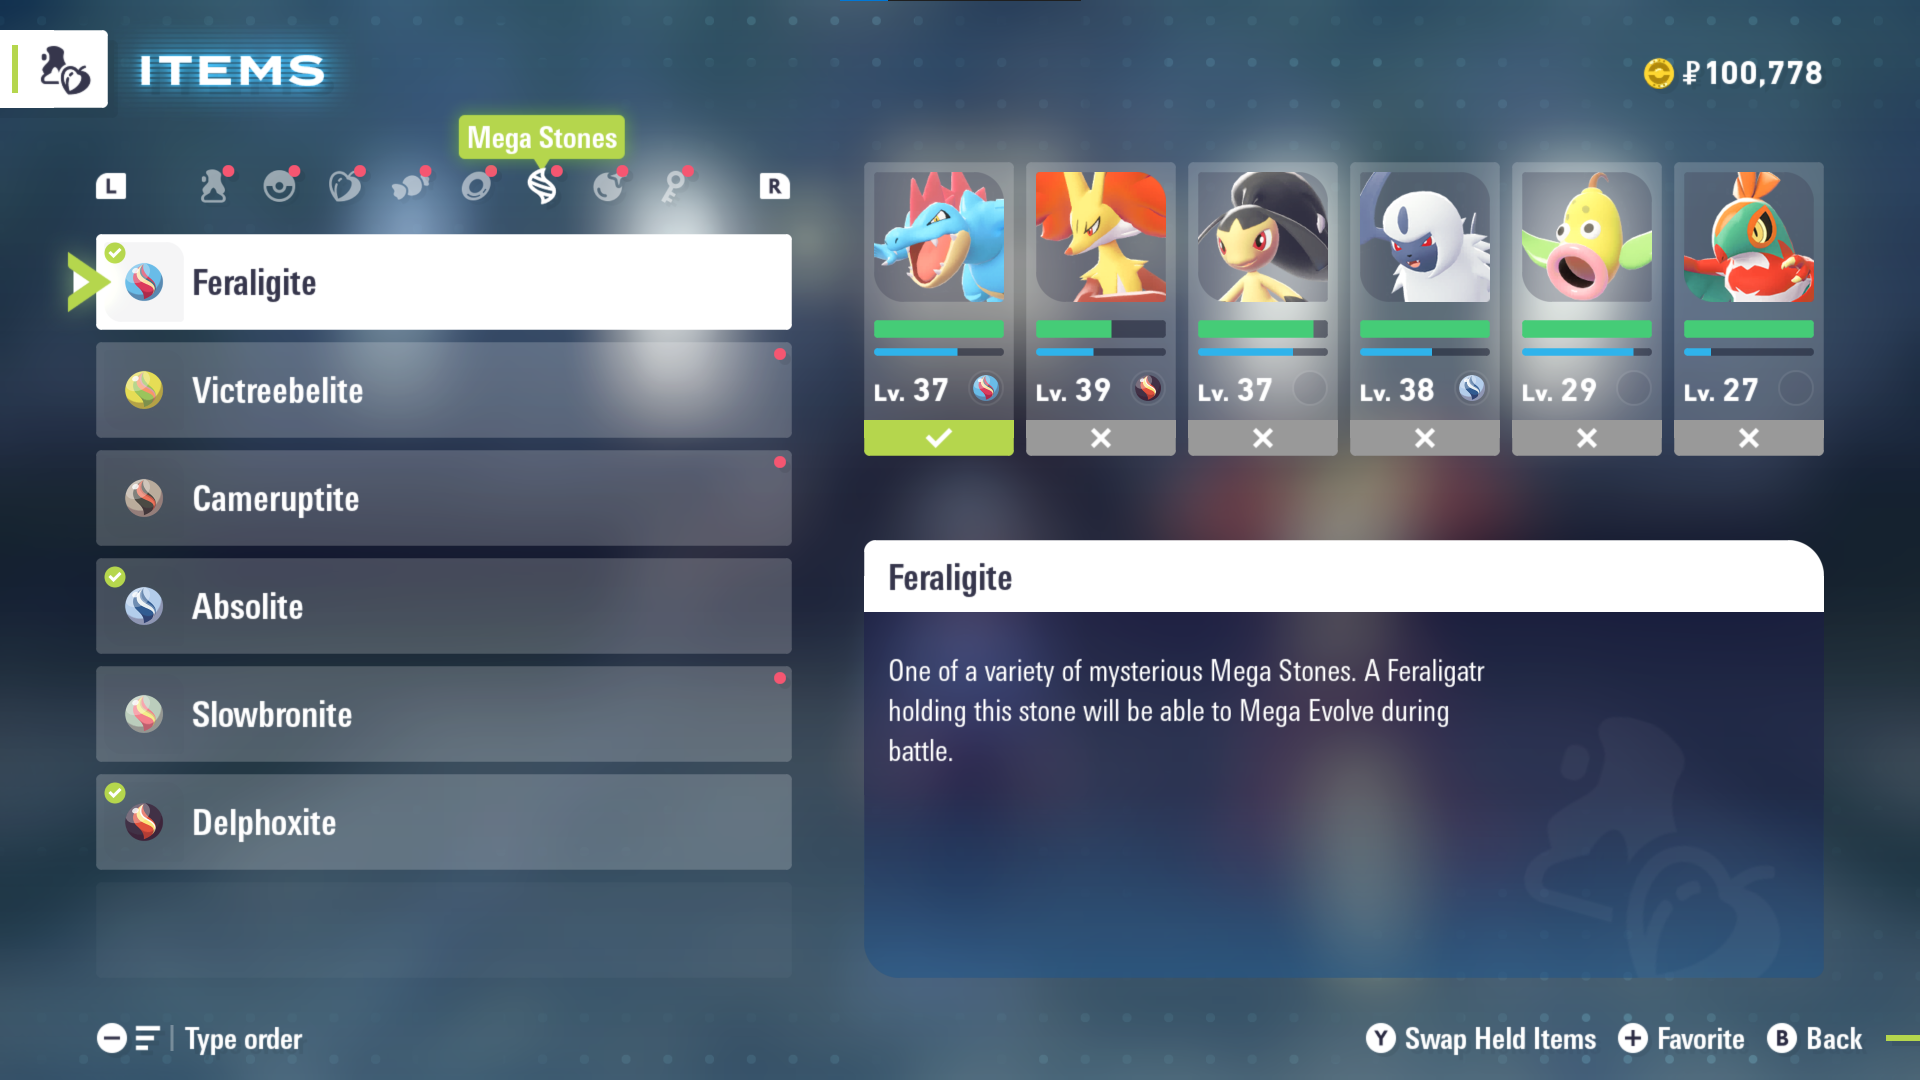Open the Key Items category icon
Screen dimensions: 1920x1080
674,186
